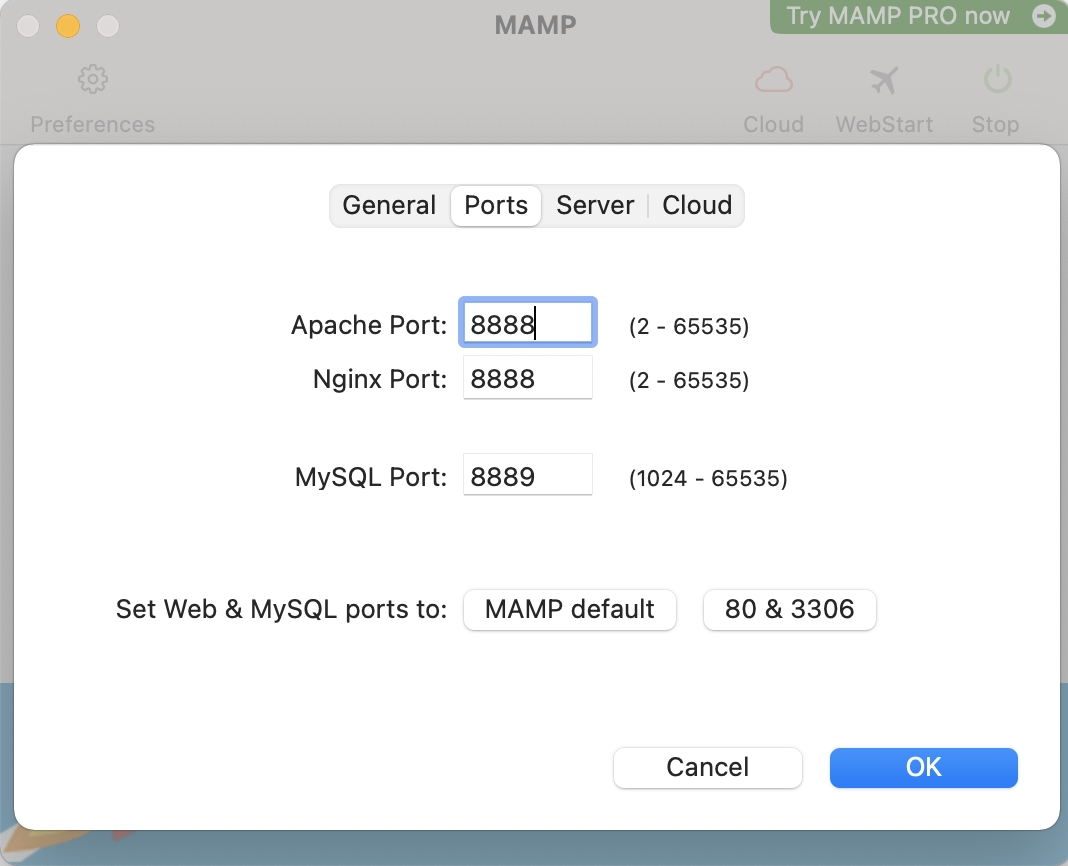The width and height of the screenshot is (1068, 866).
Task: Click the Set Web & MySQL ports to label
Action: point(281,609)
